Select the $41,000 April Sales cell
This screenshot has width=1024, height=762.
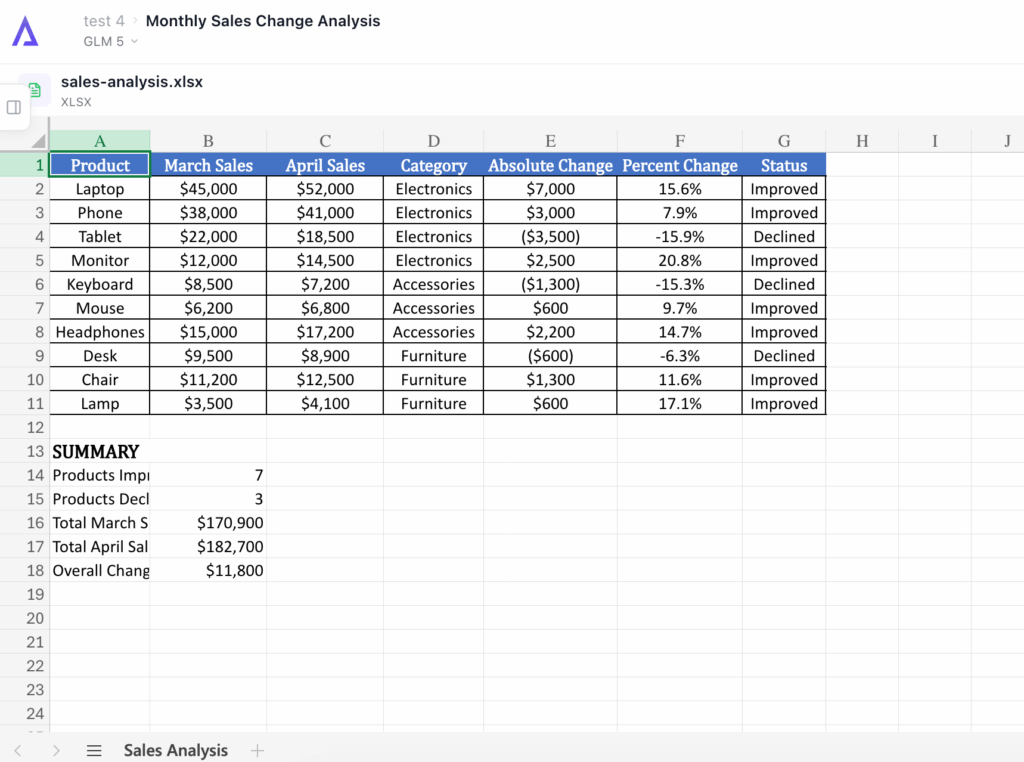point(325,213)
